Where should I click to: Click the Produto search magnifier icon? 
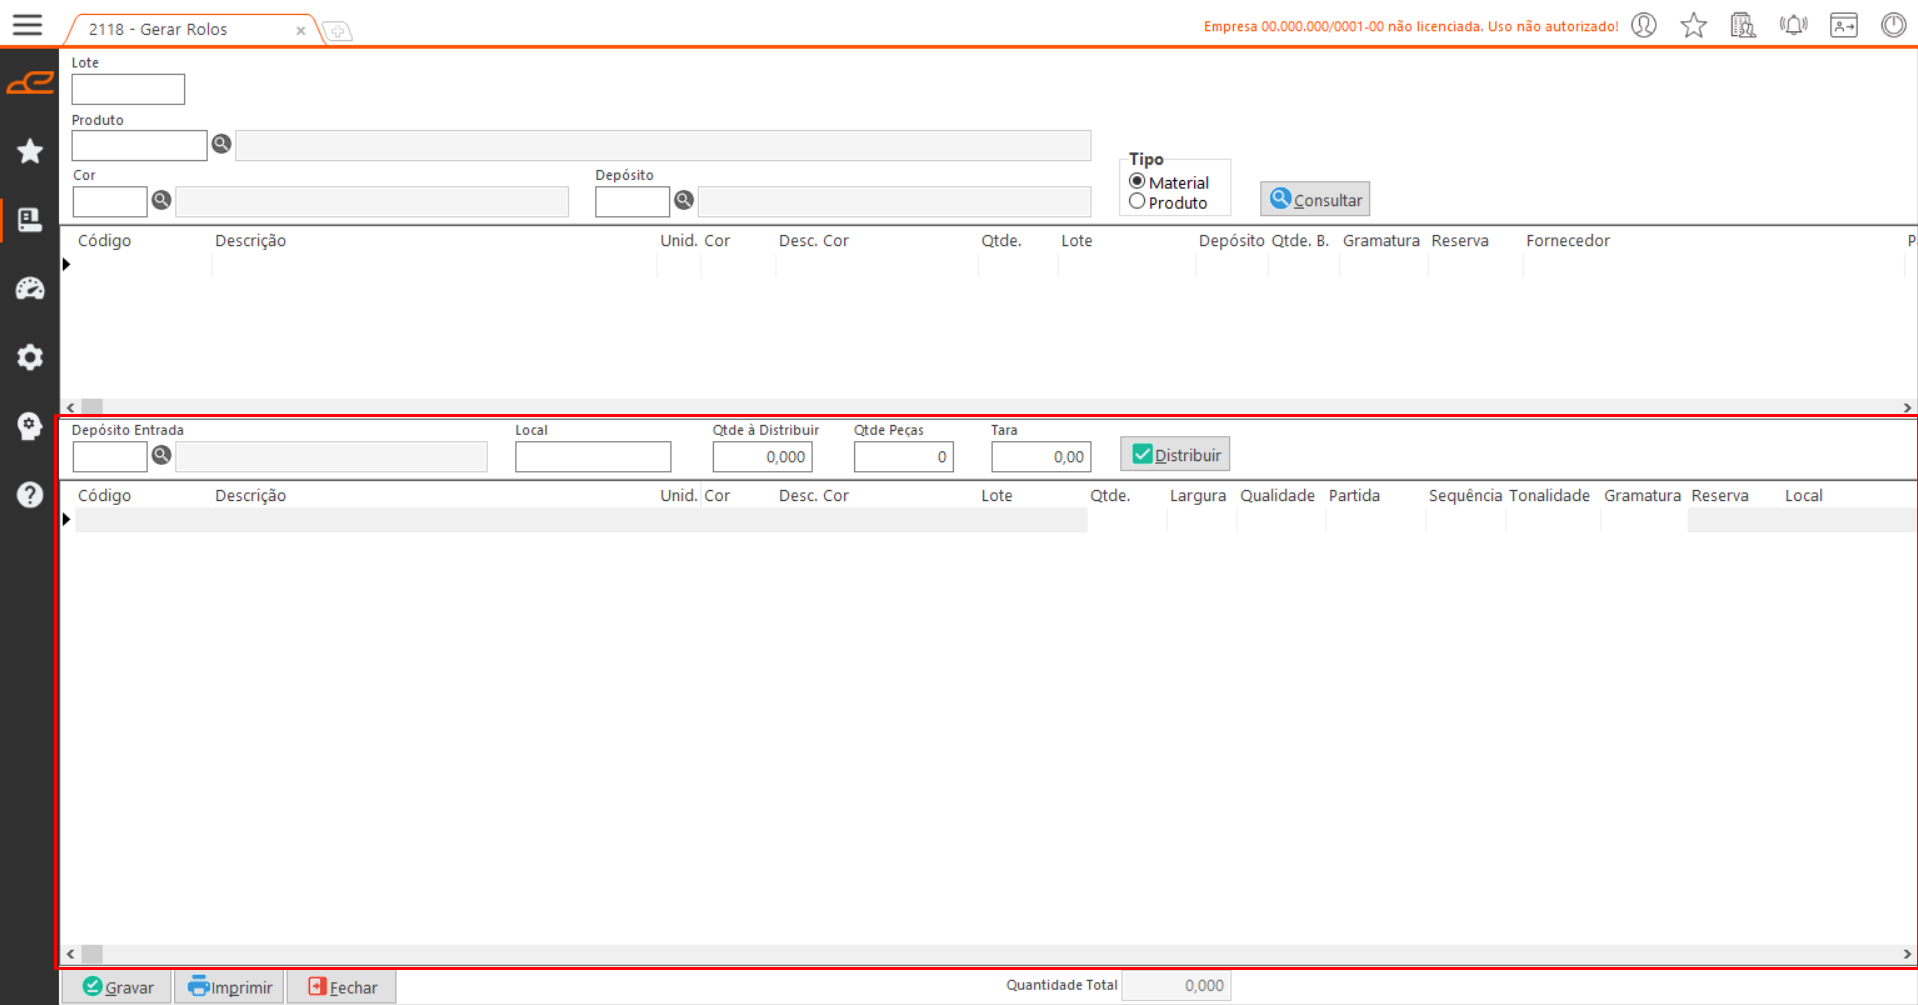coord(221,144)
